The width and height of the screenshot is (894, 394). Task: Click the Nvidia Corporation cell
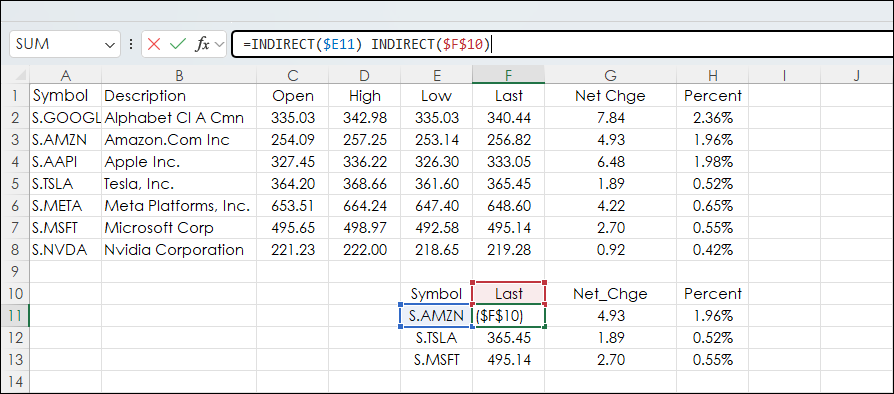[179, 250]
